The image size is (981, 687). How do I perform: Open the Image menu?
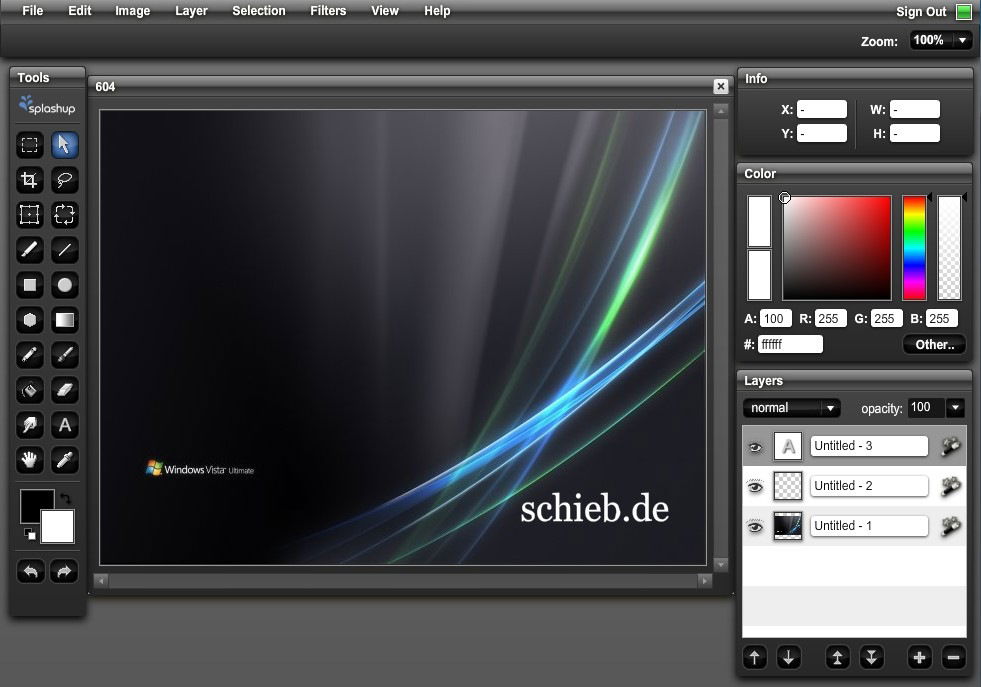(133, 11)
